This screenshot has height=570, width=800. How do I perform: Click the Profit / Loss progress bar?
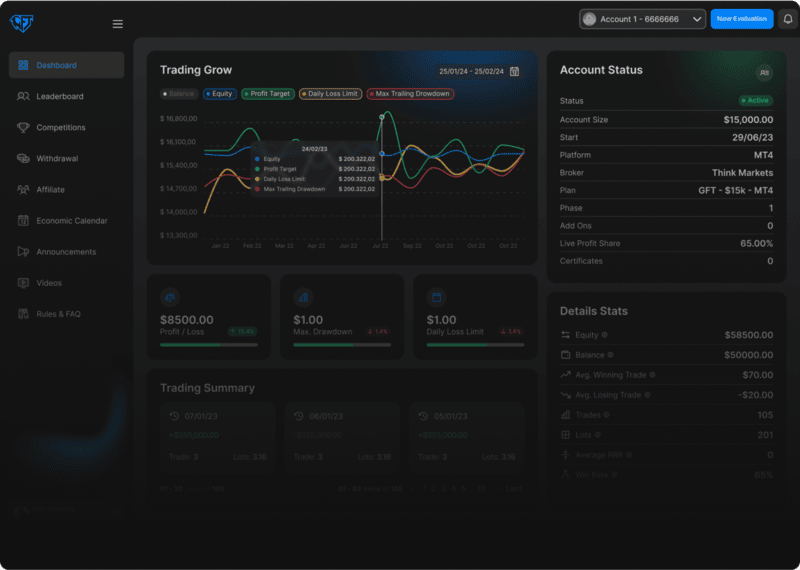tap(208, 345)
